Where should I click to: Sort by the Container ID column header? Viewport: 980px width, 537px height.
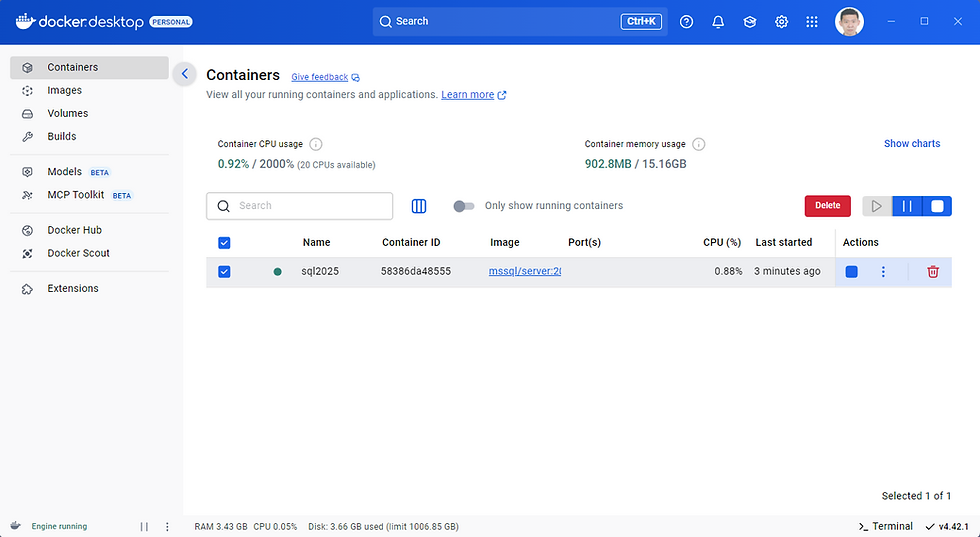click(x=411, y=243)
